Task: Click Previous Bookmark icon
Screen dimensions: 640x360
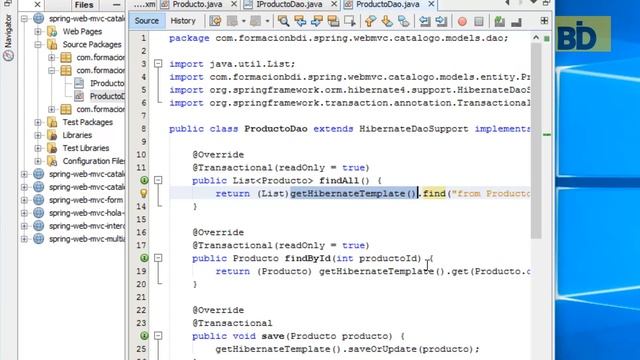Action: [x=370, y=21]
